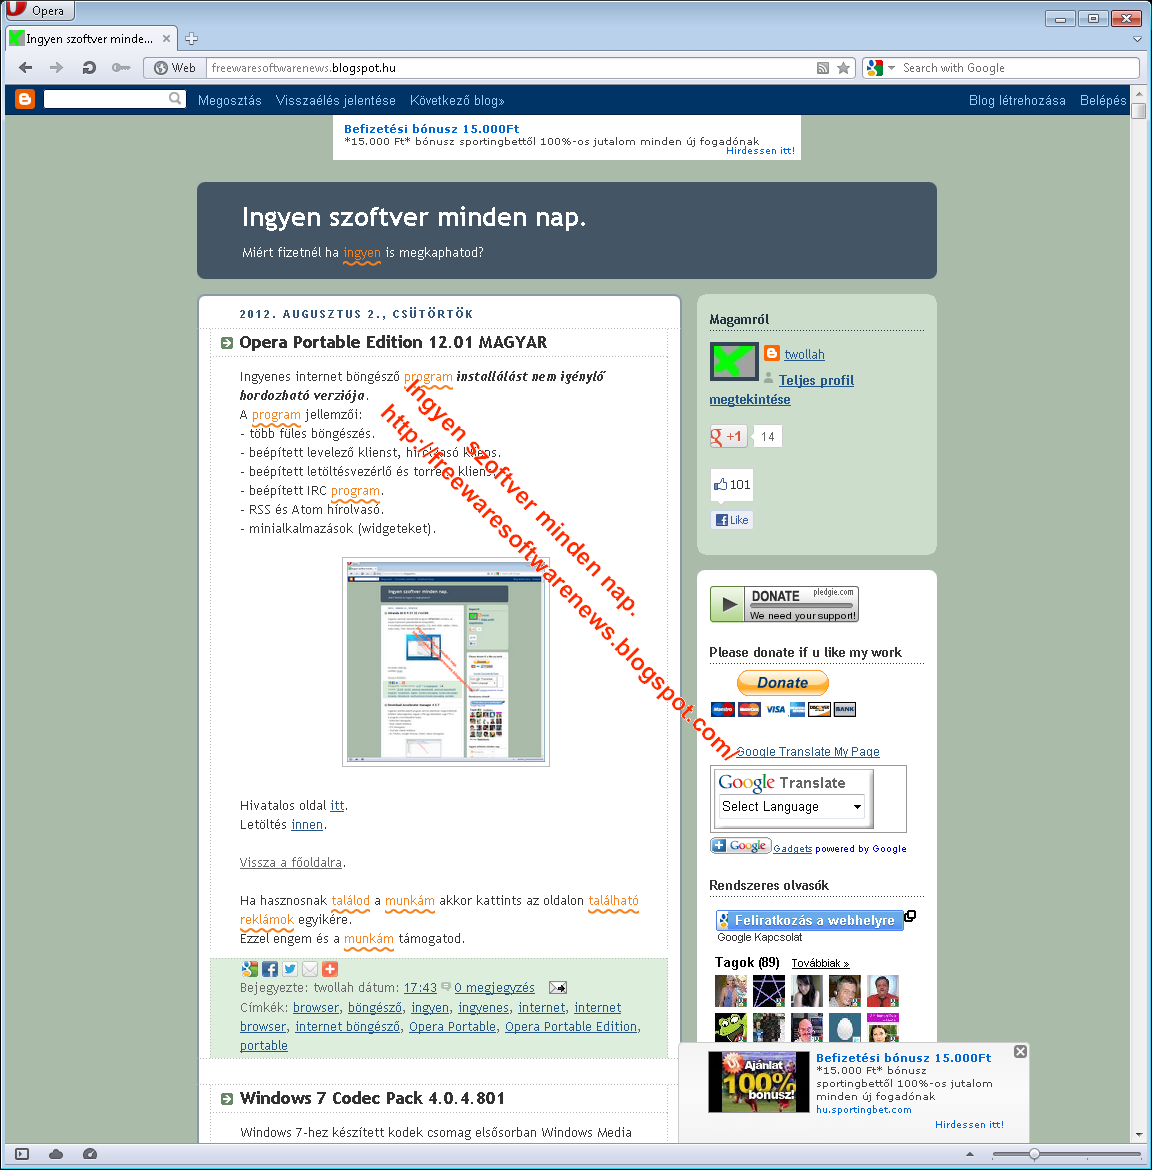This screenshot has height=1170, width=1152.
Task: Click the orange plus share icon
Action: [x=331, y=969]
